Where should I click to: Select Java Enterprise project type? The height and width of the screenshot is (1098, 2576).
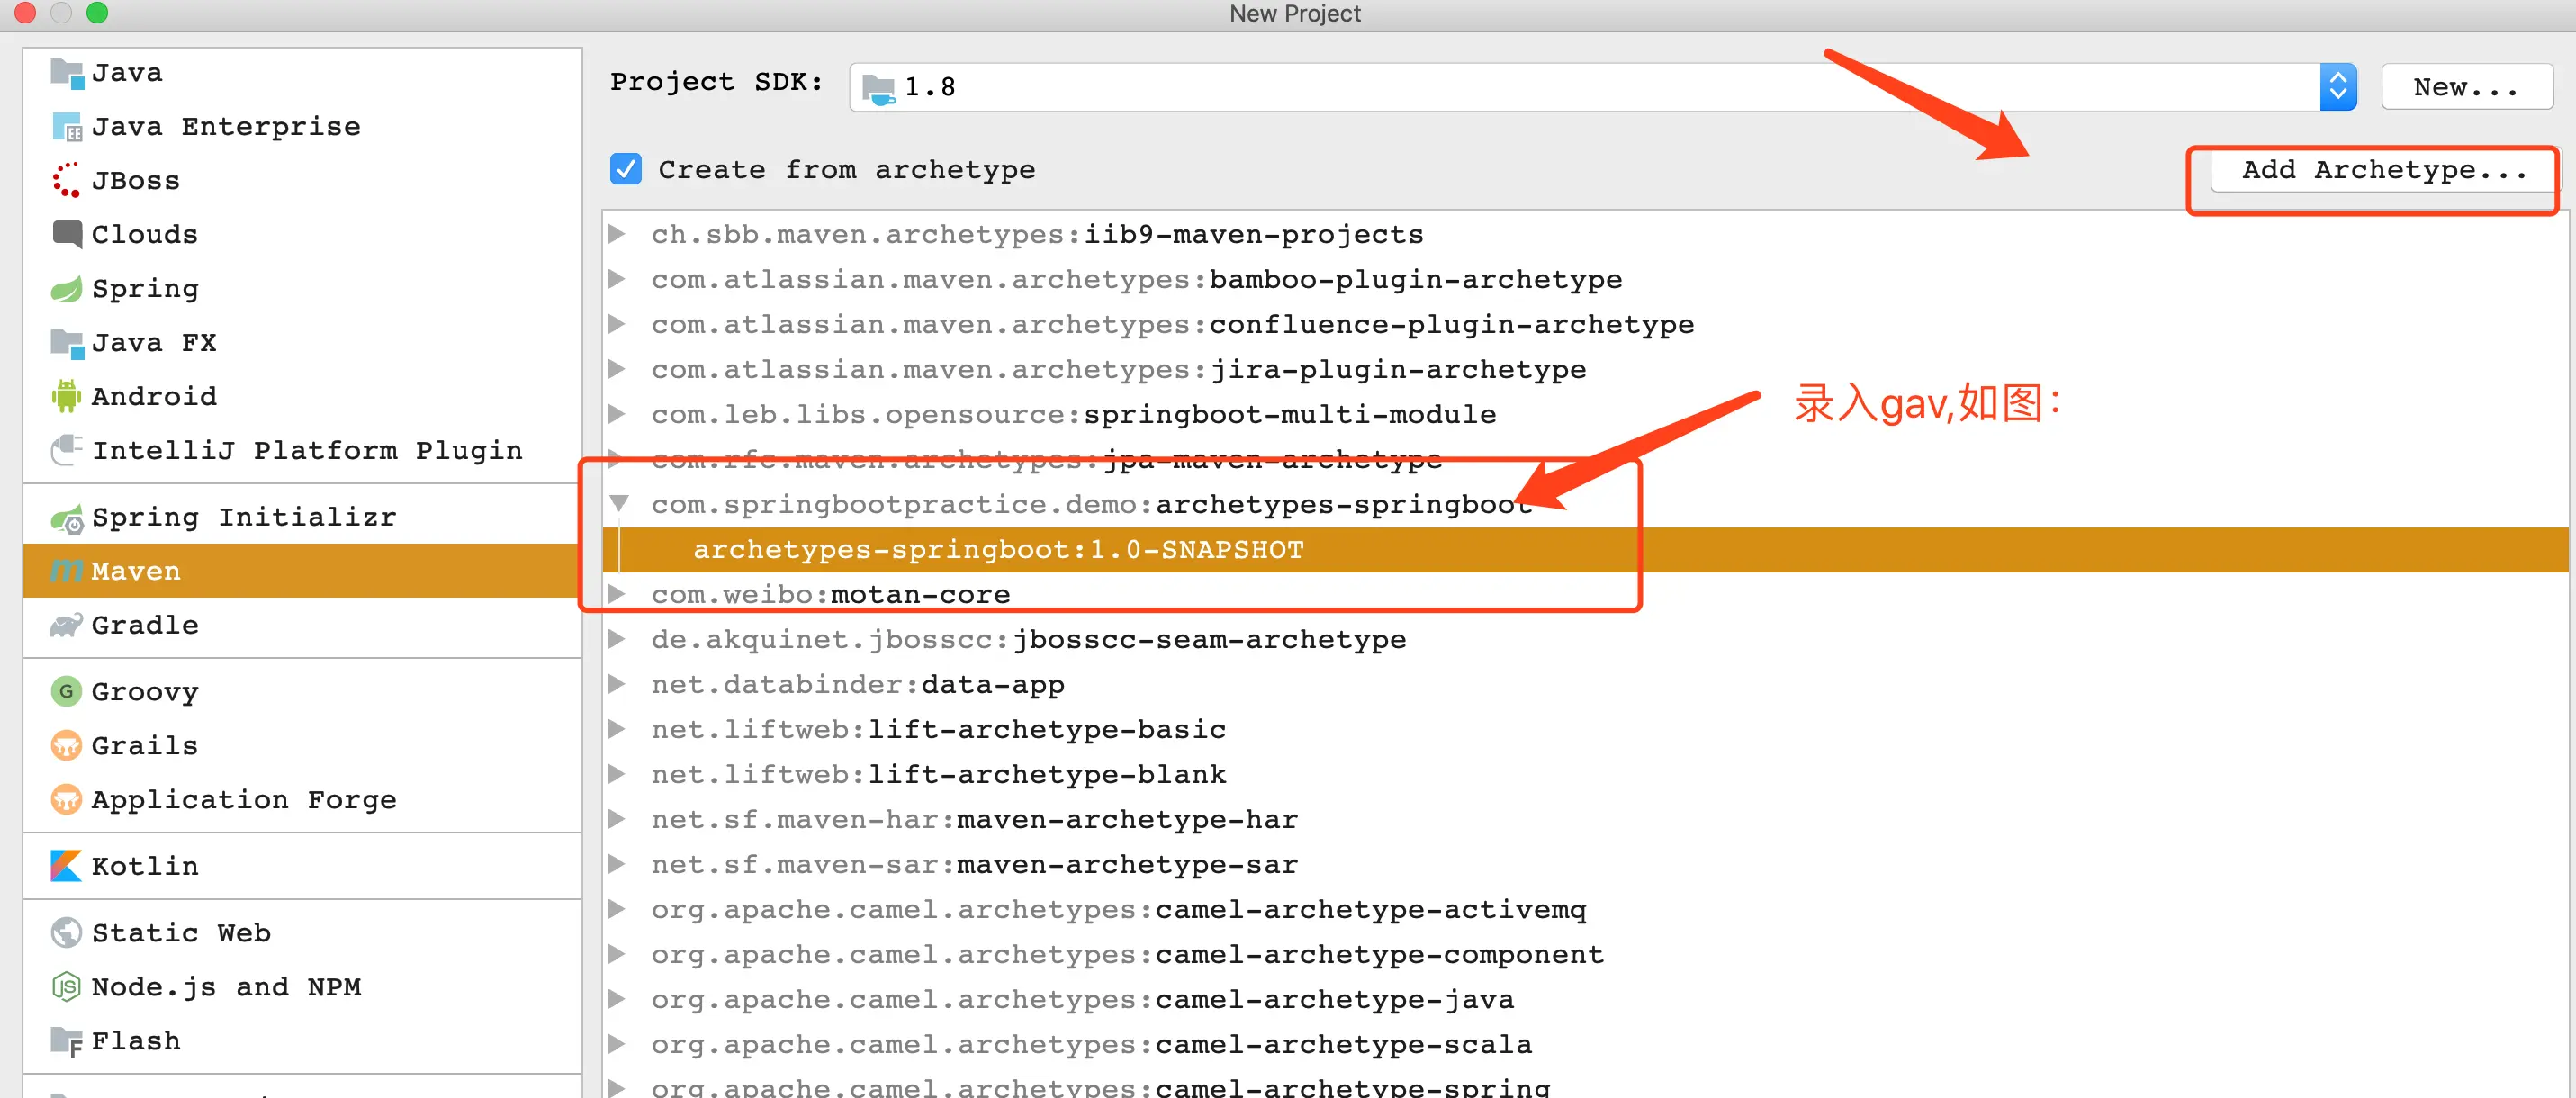[x=225, y=127]
